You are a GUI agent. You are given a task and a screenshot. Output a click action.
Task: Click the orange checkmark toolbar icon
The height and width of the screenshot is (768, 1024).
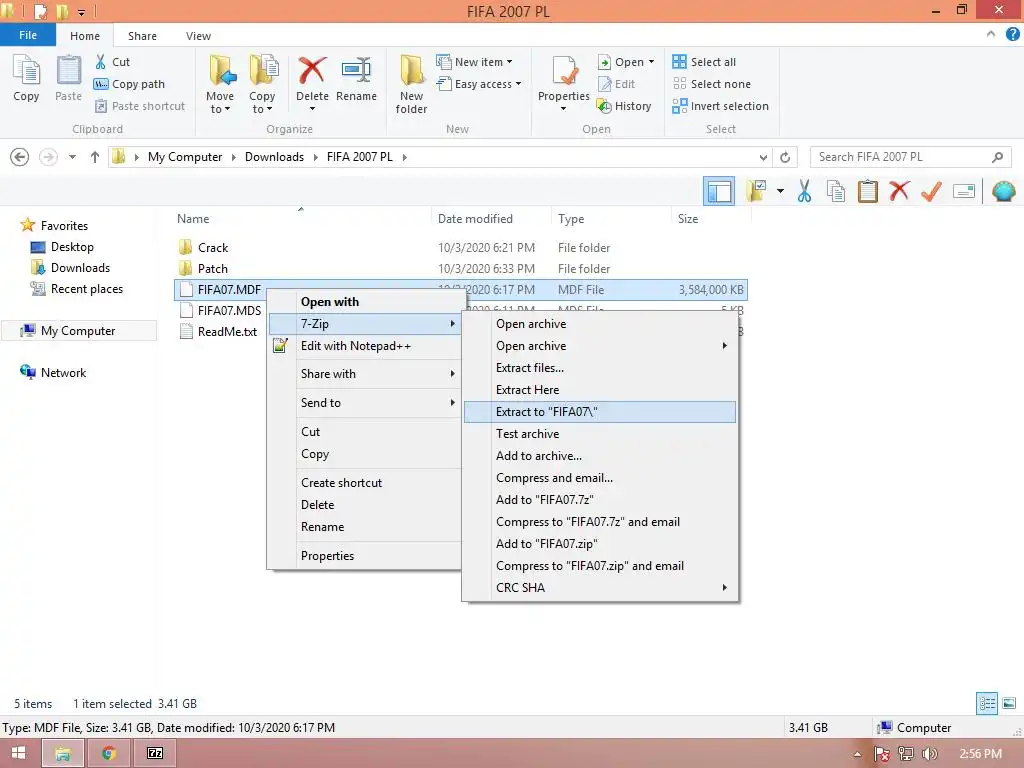tap(931, 191)
